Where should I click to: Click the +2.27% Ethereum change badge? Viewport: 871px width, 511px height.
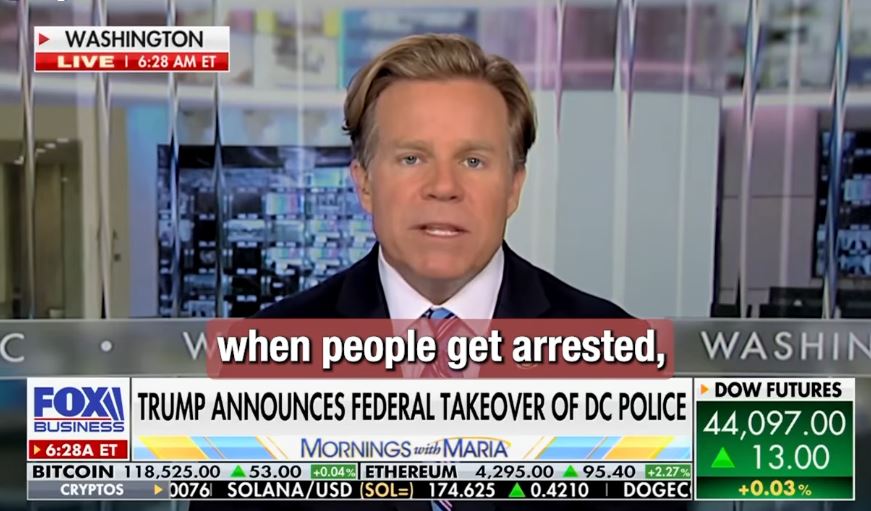667,472
